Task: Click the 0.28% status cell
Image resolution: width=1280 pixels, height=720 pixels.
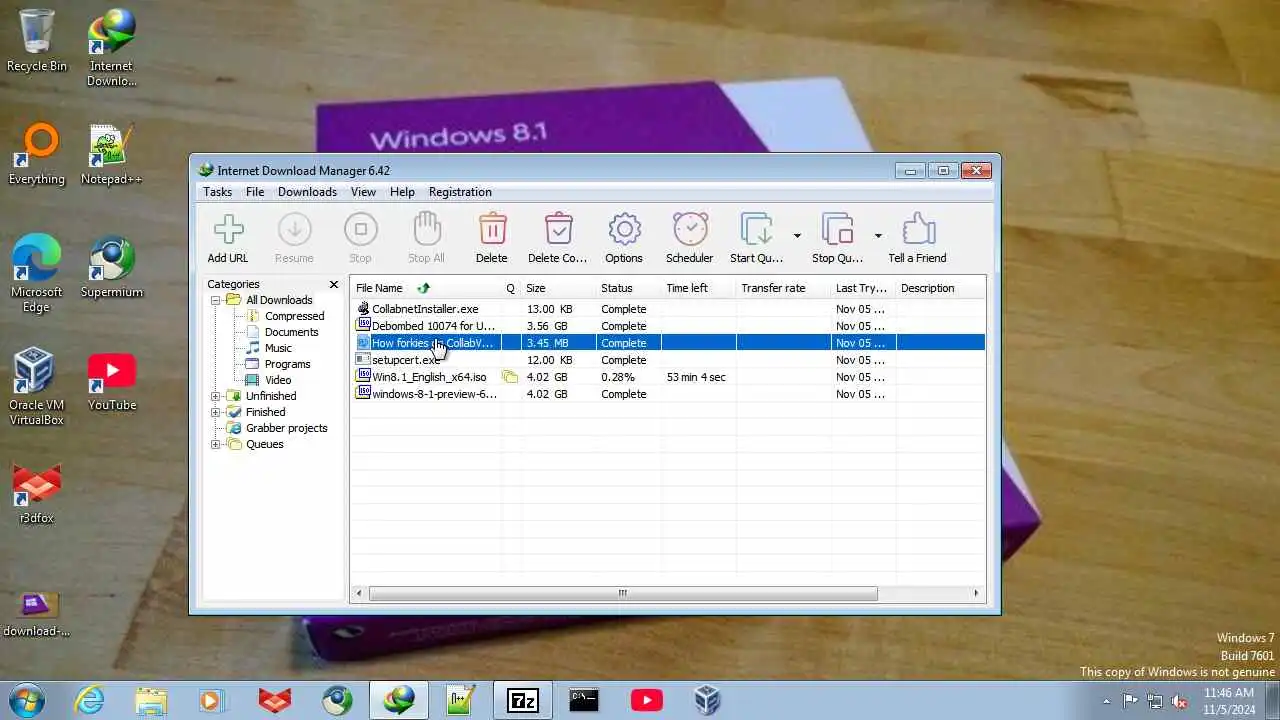Action: [618, 377]
